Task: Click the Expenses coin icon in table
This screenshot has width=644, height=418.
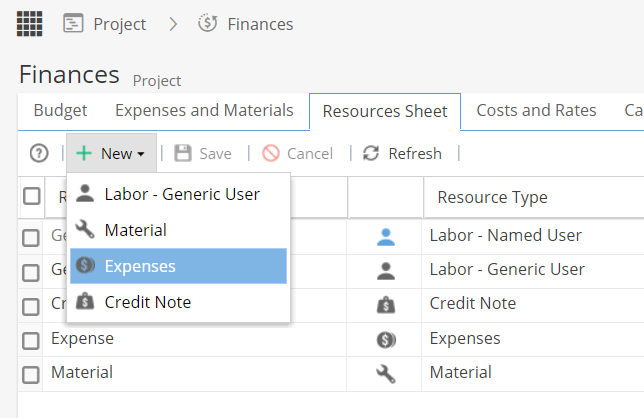Action: coord(386,340)
